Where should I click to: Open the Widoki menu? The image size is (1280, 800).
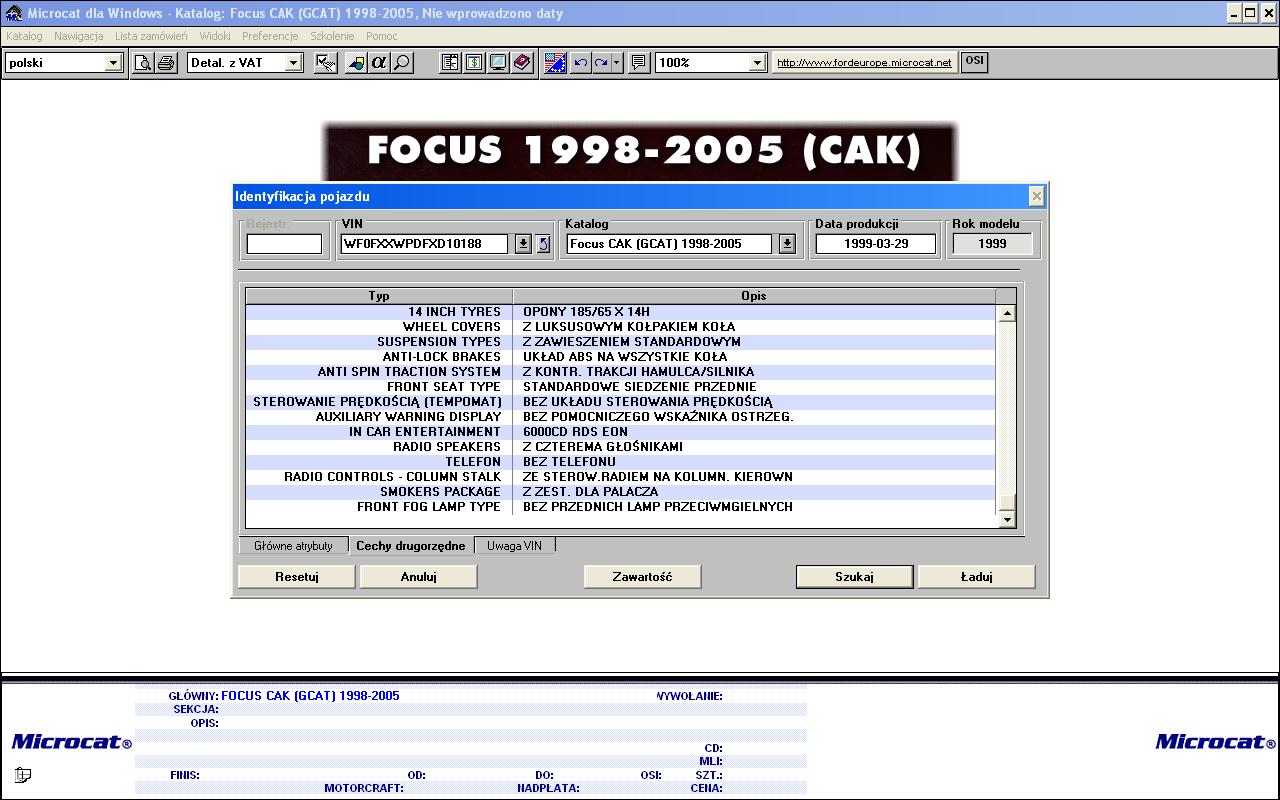click(215, 36)
